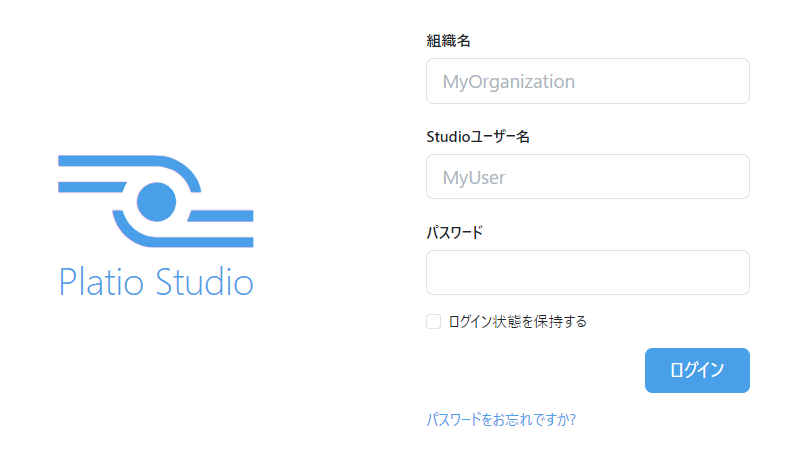806x455 pixels.
Task: Click the Studioユーザー名 label
Action: coord(478,137)
